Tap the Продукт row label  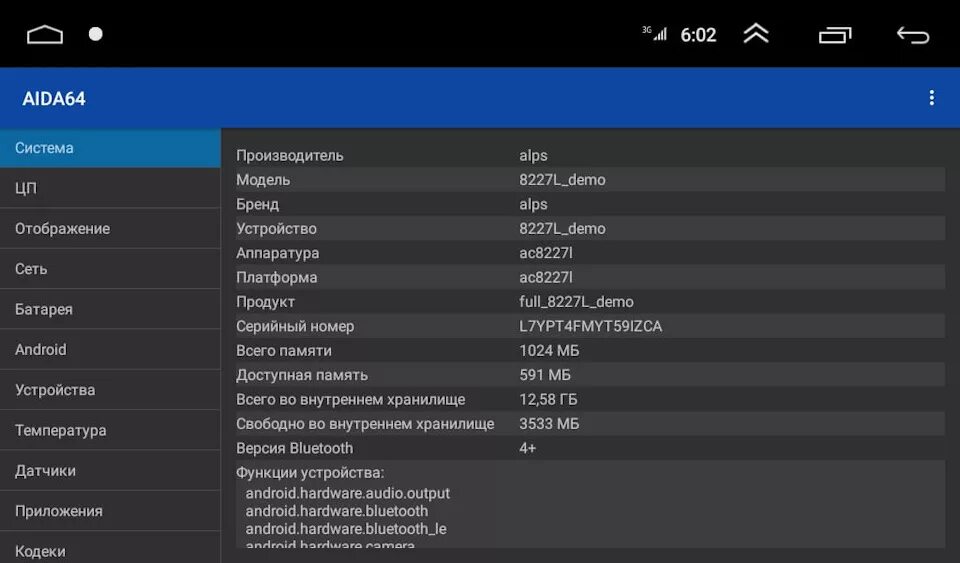[265, 302]
